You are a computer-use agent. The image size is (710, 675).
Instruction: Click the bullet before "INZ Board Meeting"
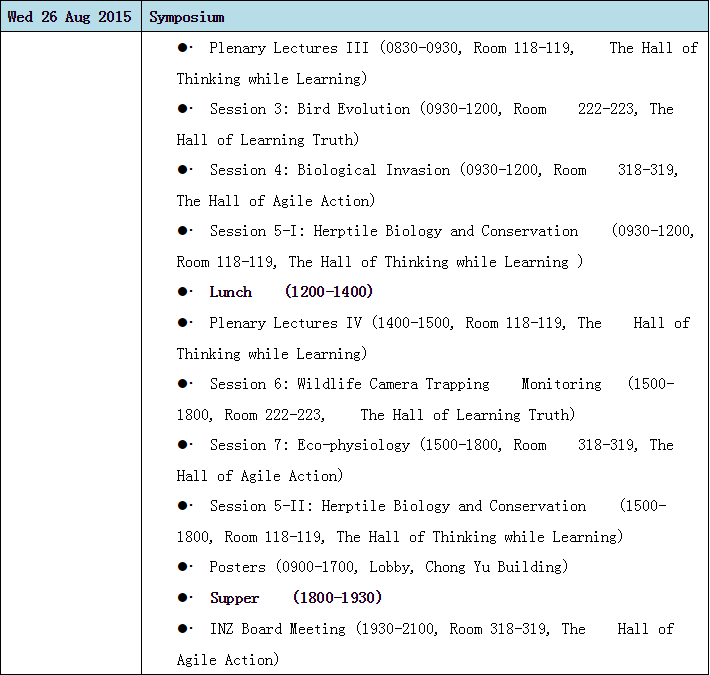183,629
